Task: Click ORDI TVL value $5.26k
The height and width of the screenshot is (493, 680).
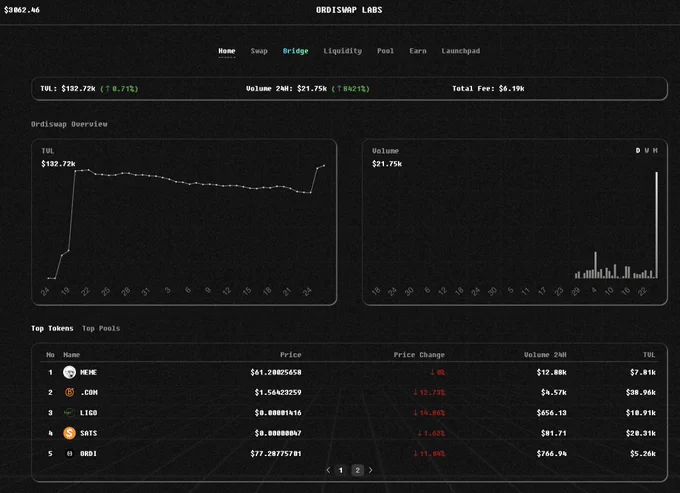Action: pyautogui.click(x=643, y=453)
